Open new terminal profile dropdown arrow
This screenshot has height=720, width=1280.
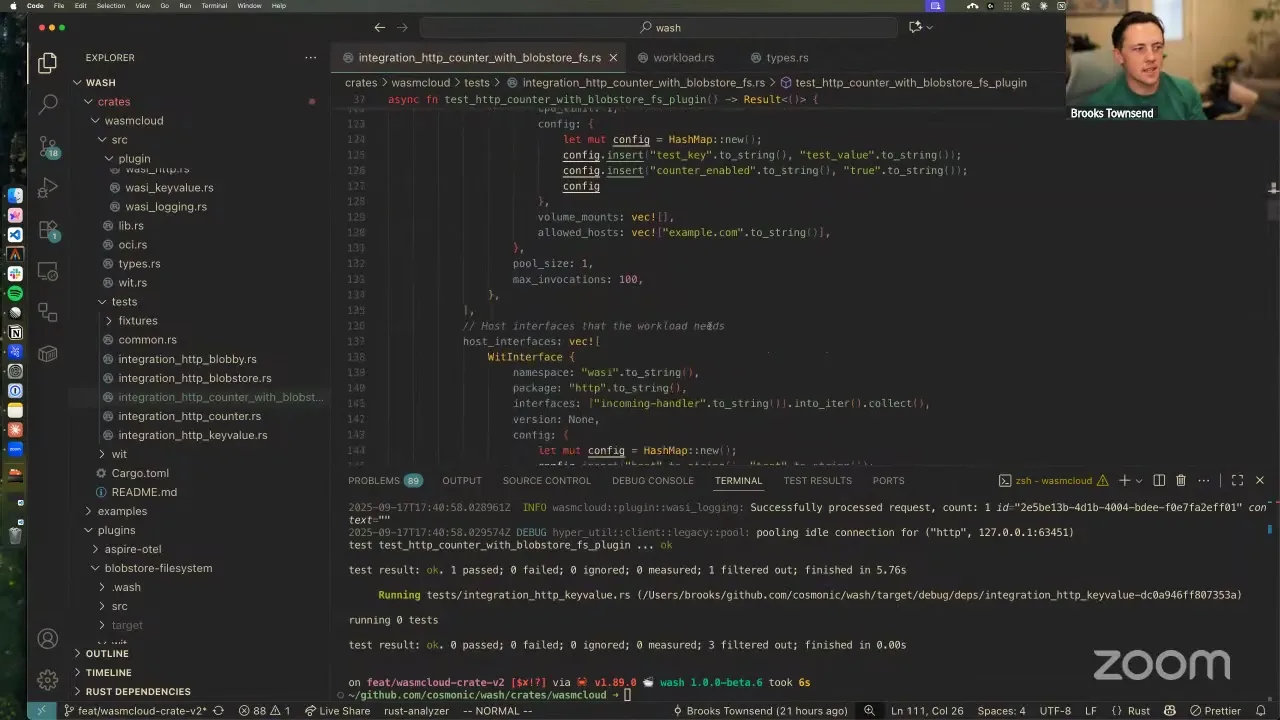[1139, 481]
